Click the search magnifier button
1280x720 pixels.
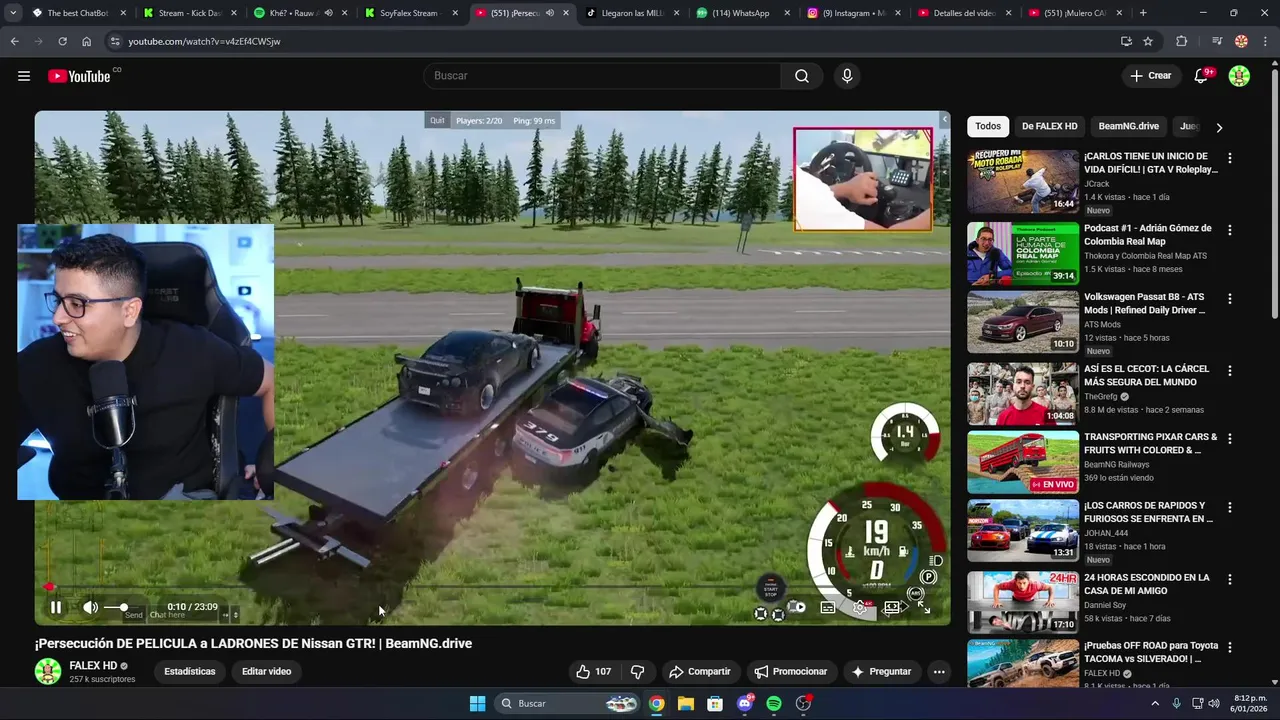pyautogui.click(x=802, y=76)
